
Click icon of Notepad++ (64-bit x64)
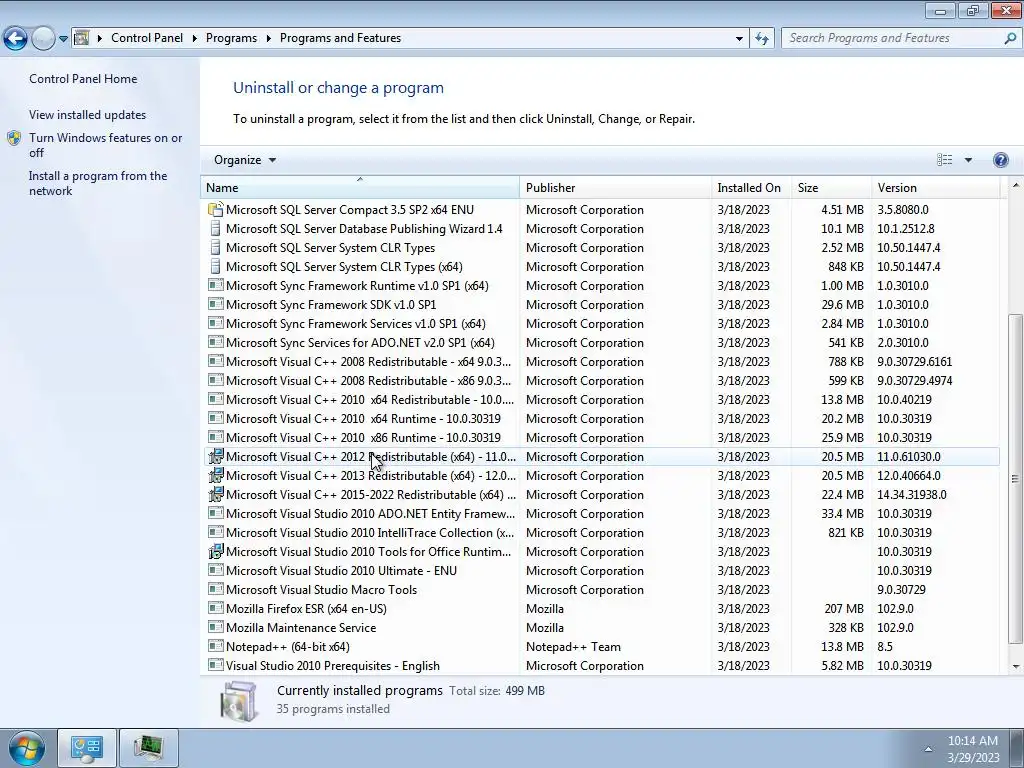(x=216, y=646)
